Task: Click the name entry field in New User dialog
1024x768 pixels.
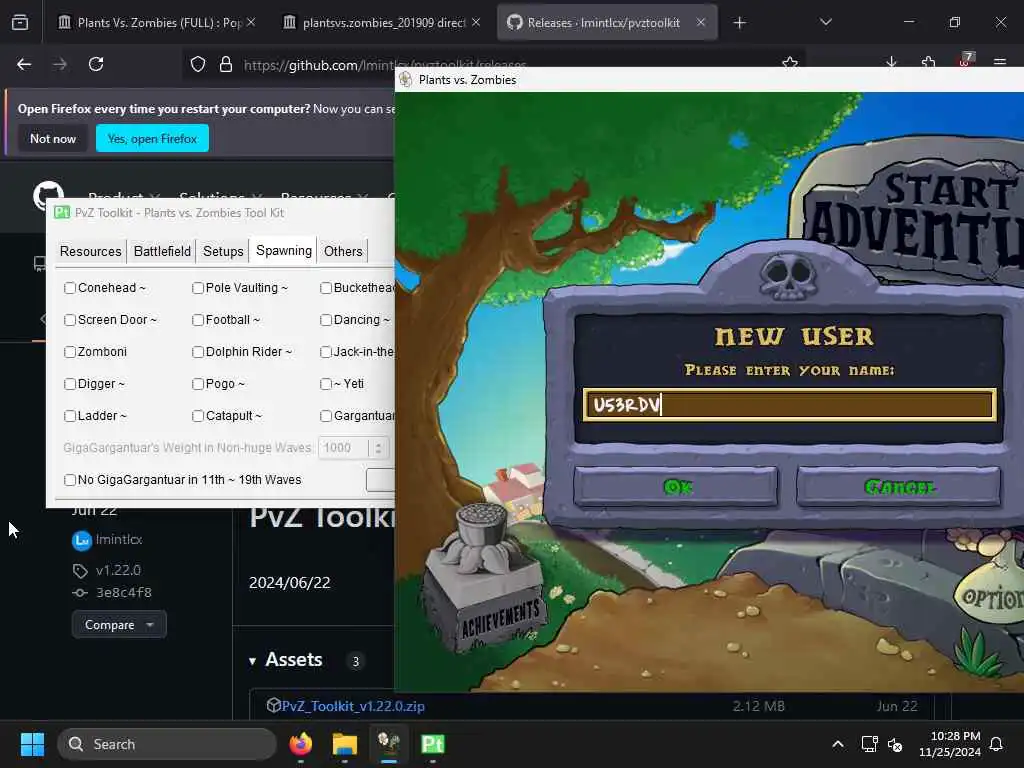Action: (789, 405)
